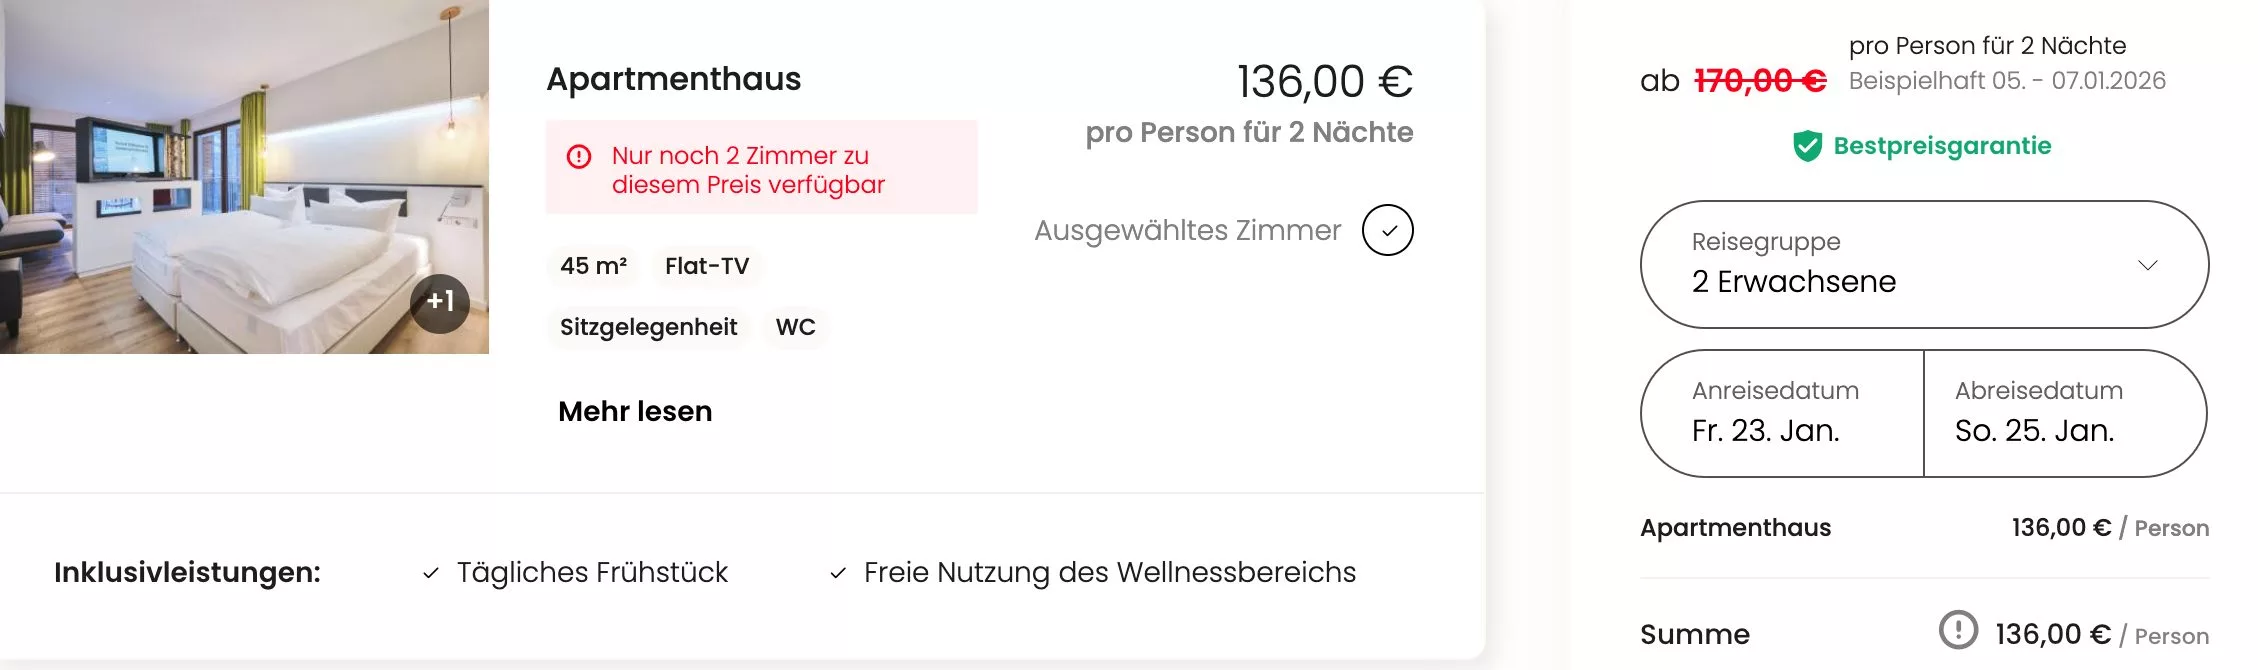
Task: Open the Reisegruppe dropdown chevron
Action: tap(2147, 265)
